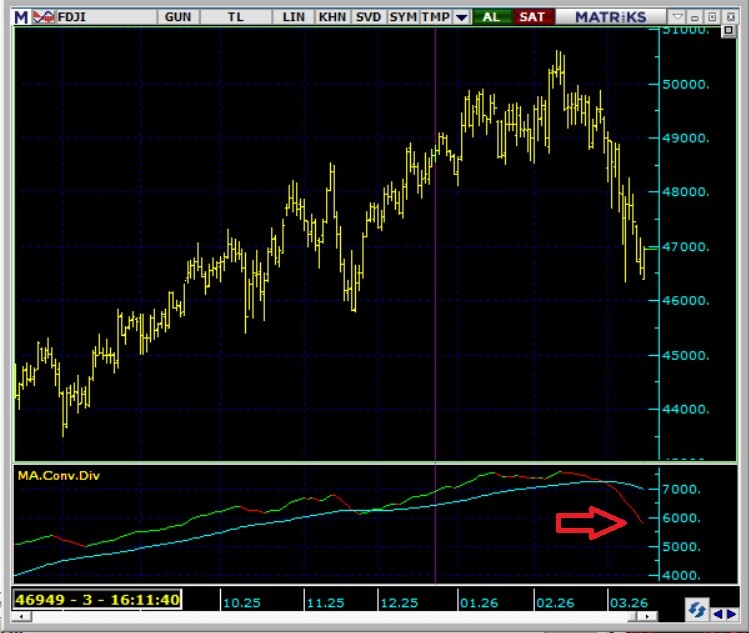Click the red SAT sell button
Viewport: 749px width, 633px height.
point(533,17)
